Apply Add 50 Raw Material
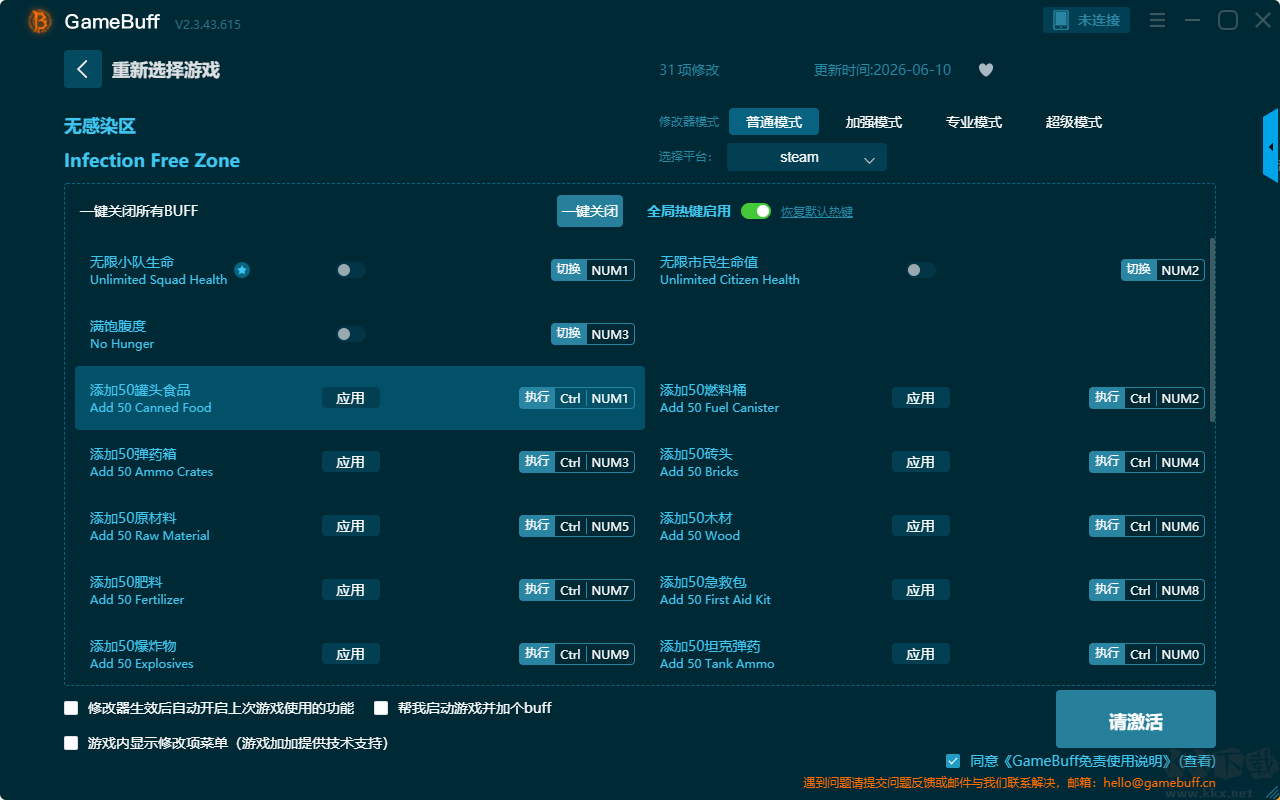The height and width of the screenshot is (800, 1280). [351, 526]
